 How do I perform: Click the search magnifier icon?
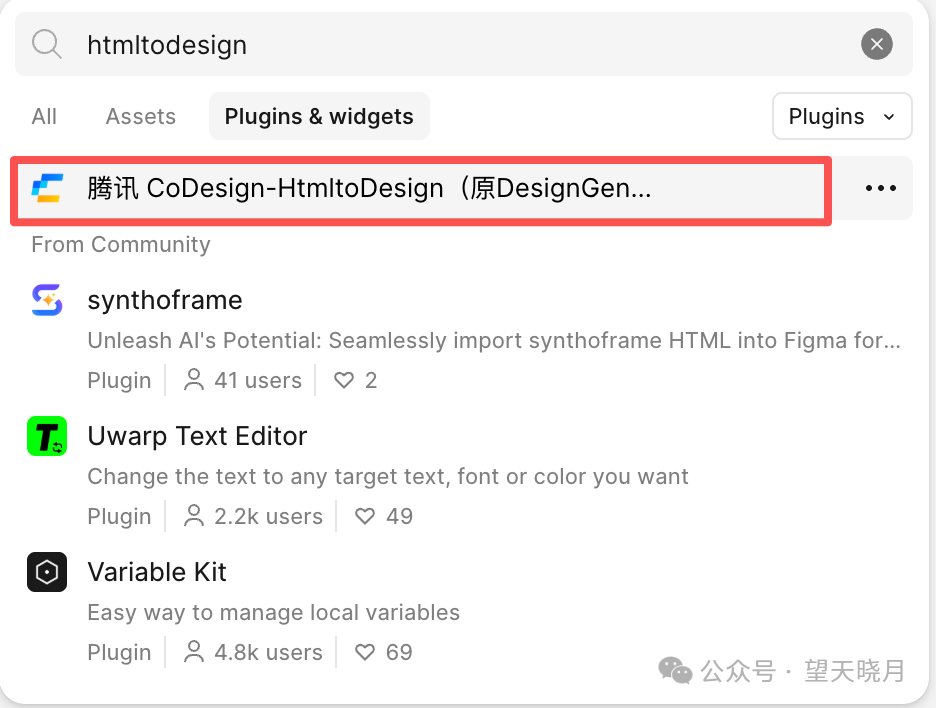[46, 44]
